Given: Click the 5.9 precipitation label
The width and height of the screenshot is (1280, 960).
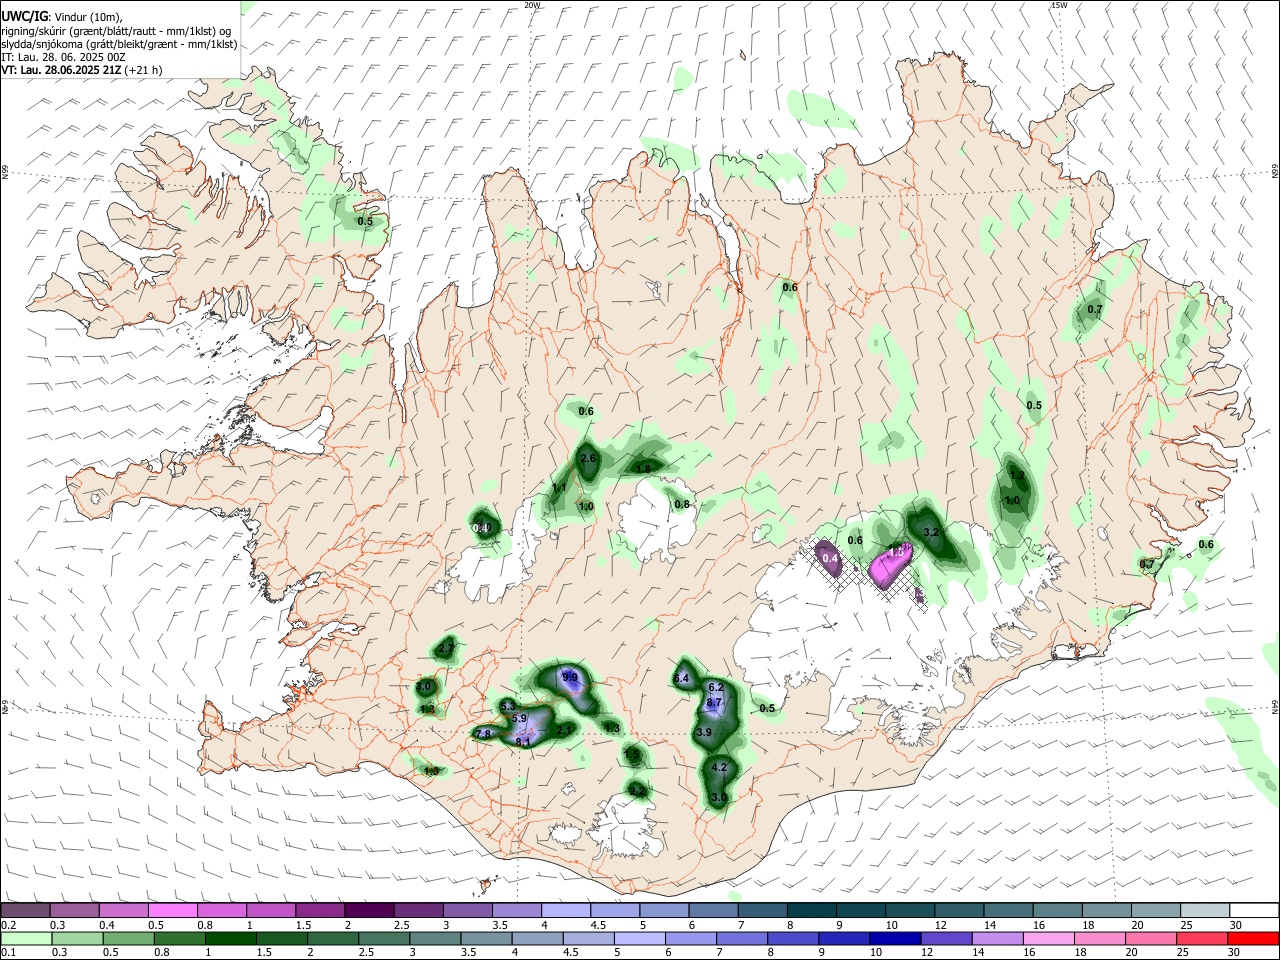Looking at the screenshot, I should point(519,718).
